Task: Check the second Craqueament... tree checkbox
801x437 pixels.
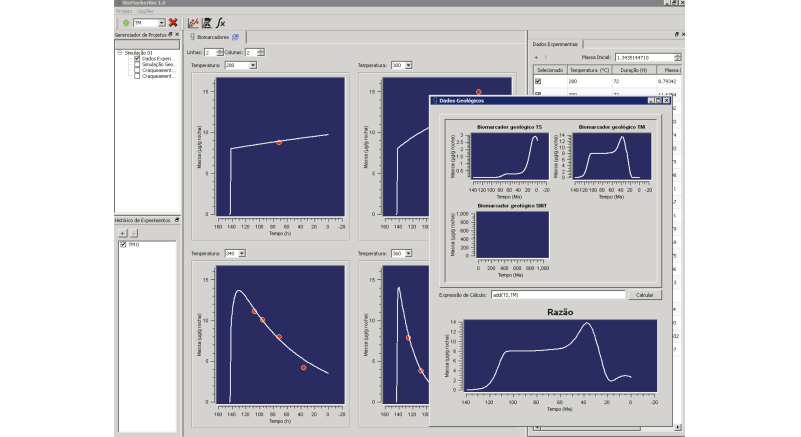Action: [x=137, y=76]
